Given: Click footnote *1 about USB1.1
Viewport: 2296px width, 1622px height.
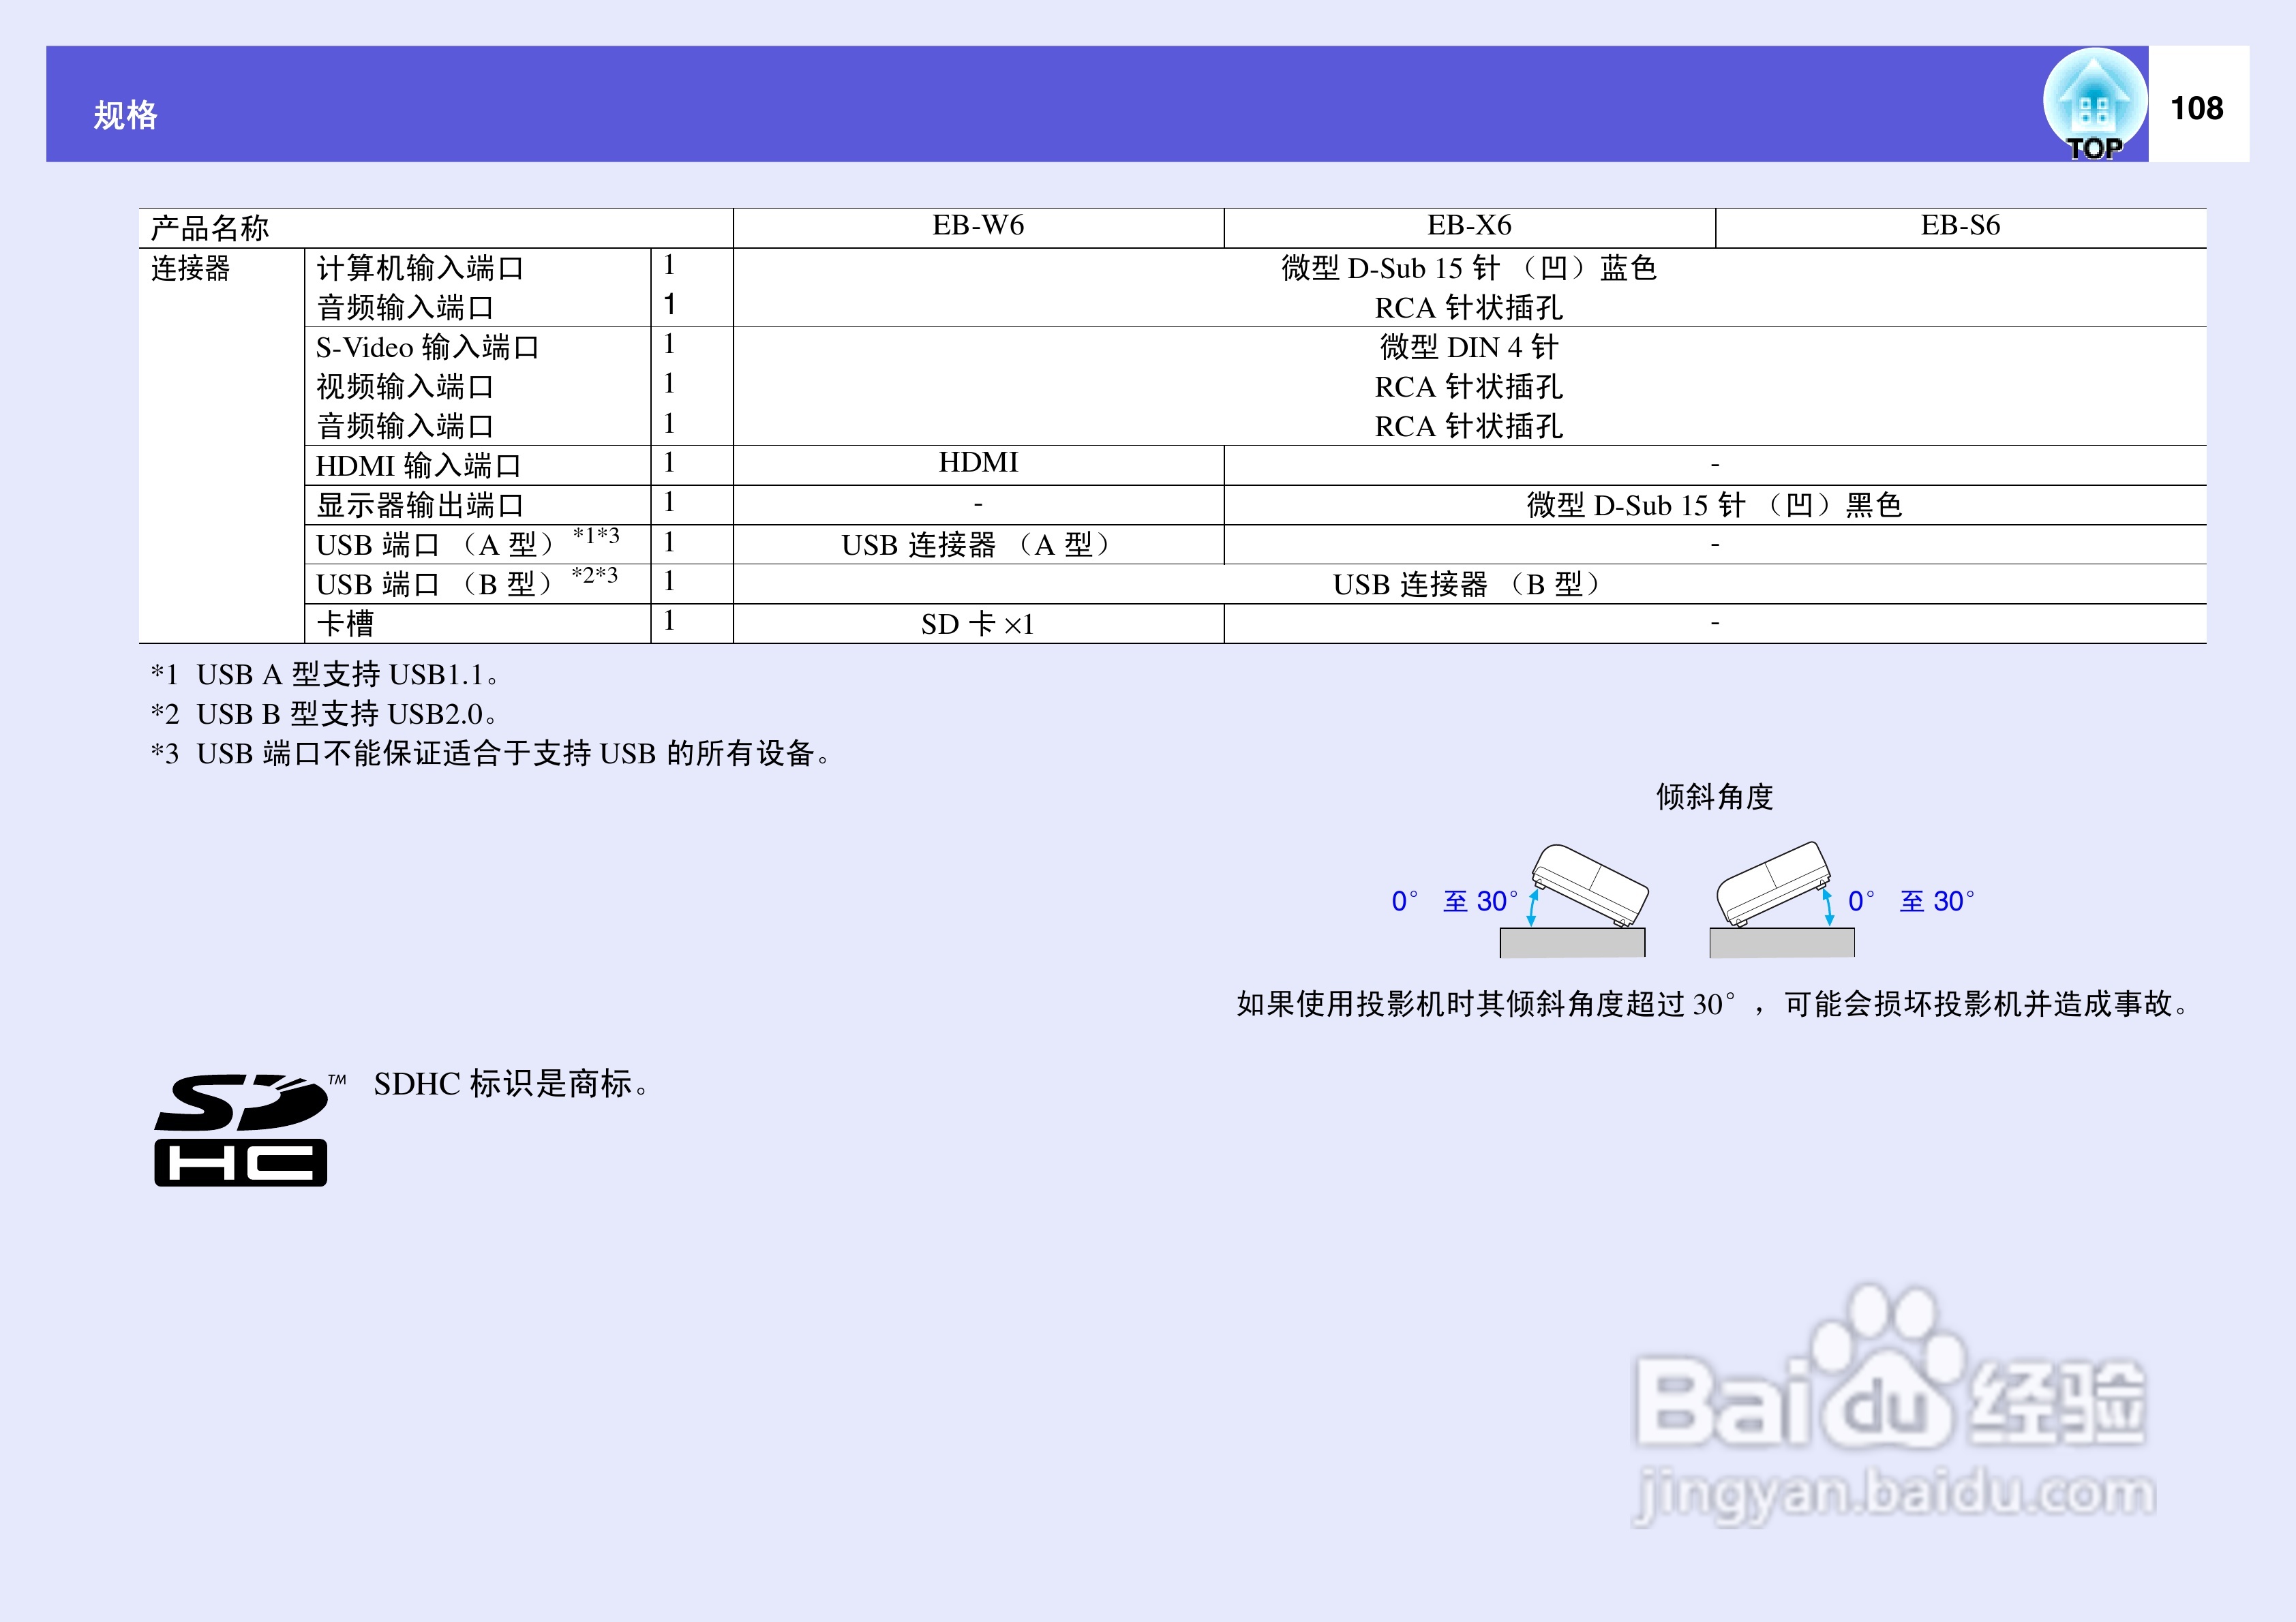Looking at the screenshot, I should [x=325, y=675].
